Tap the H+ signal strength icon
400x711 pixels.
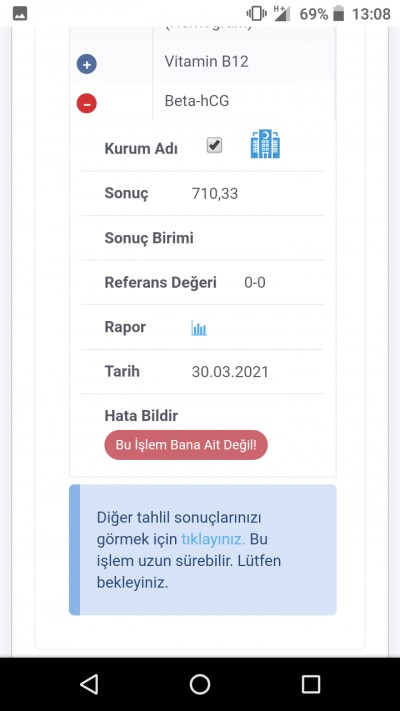282,13
